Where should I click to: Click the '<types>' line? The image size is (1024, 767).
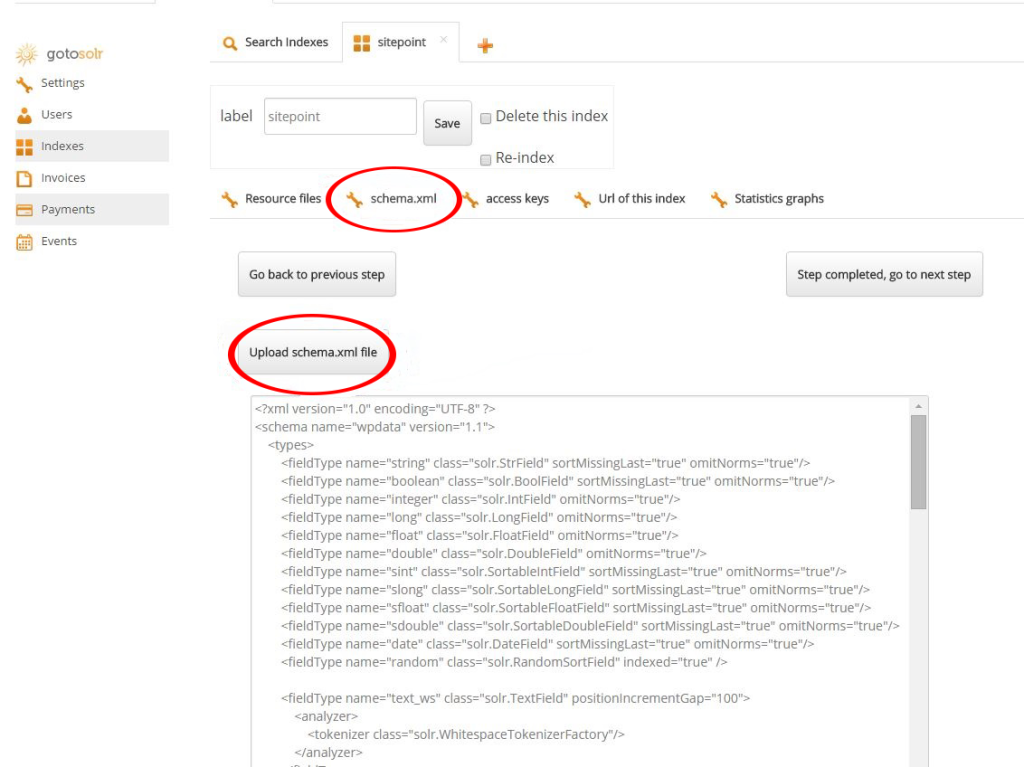pos(291,445)
